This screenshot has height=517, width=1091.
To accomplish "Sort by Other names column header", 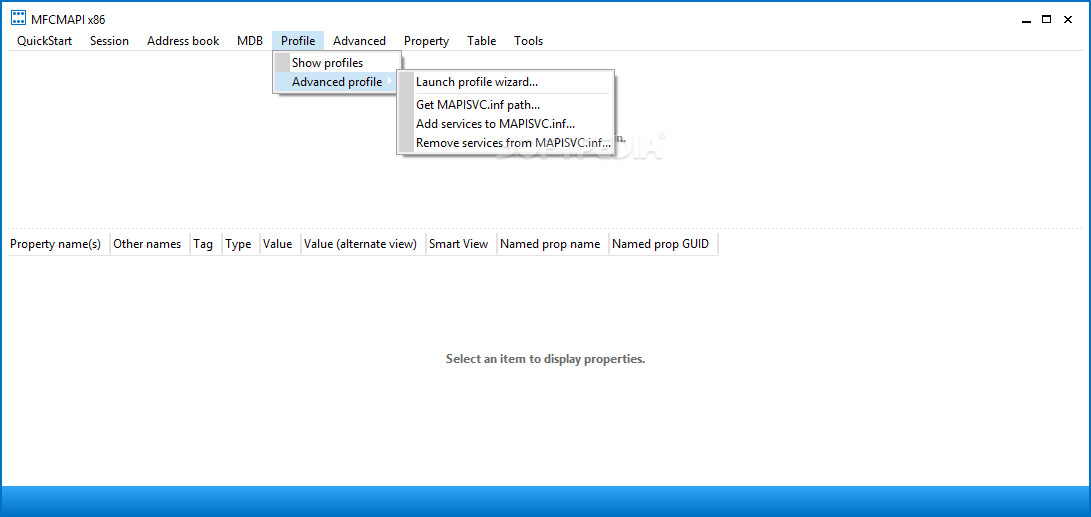I will [x=150, y=244].
